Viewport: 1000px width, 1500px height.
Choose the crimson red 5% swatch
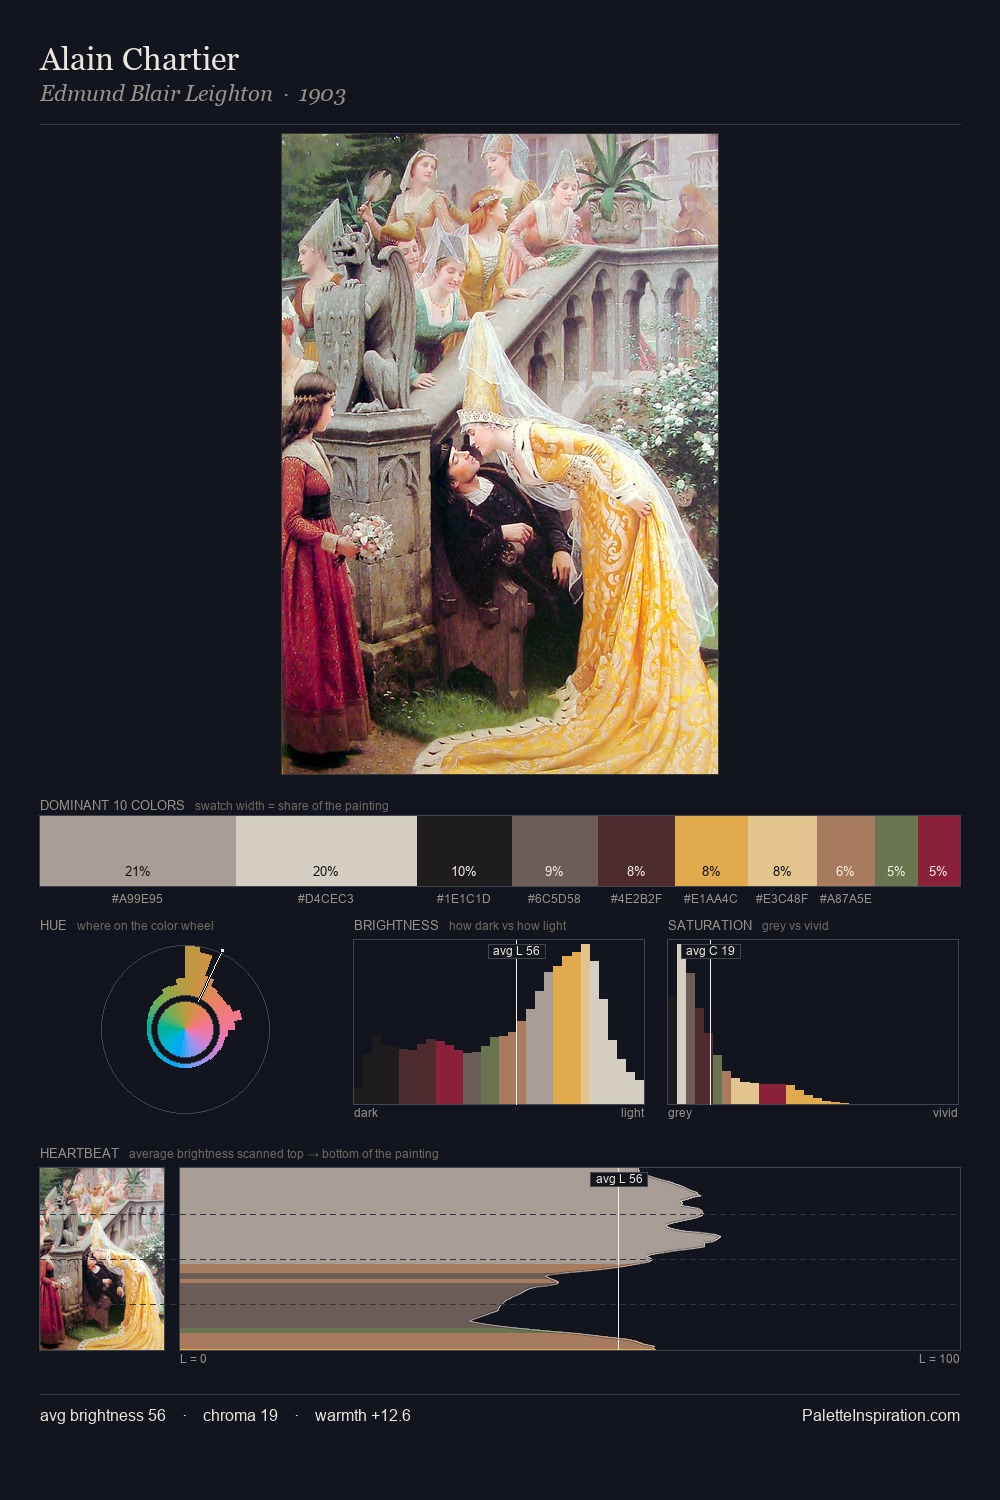click(x=939, y=851)
